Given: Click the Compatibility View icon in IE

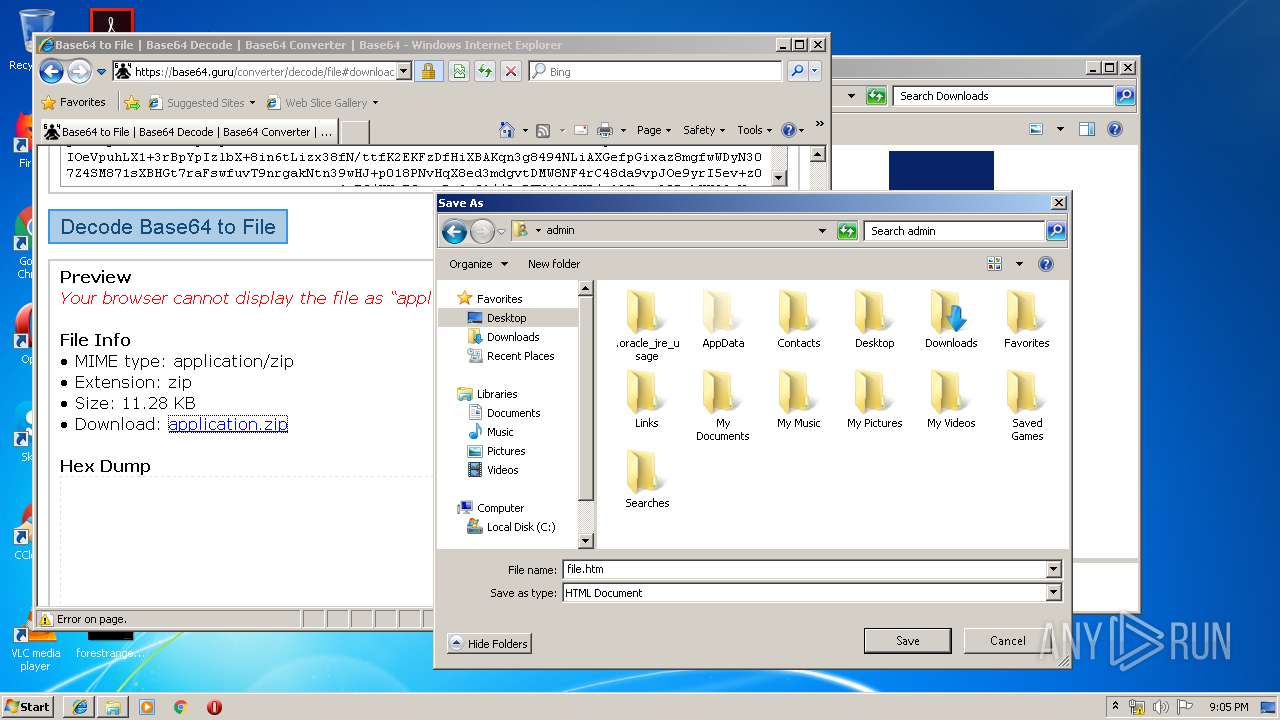Looking at the screenshot, I should point(459,71).
